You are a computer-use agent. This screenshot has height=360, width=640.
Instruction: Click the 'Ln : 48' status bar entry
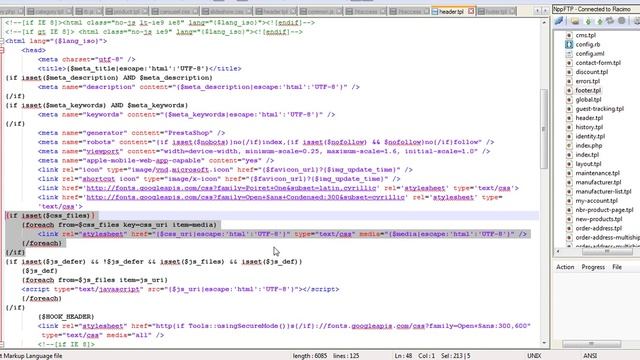[403, 356]
